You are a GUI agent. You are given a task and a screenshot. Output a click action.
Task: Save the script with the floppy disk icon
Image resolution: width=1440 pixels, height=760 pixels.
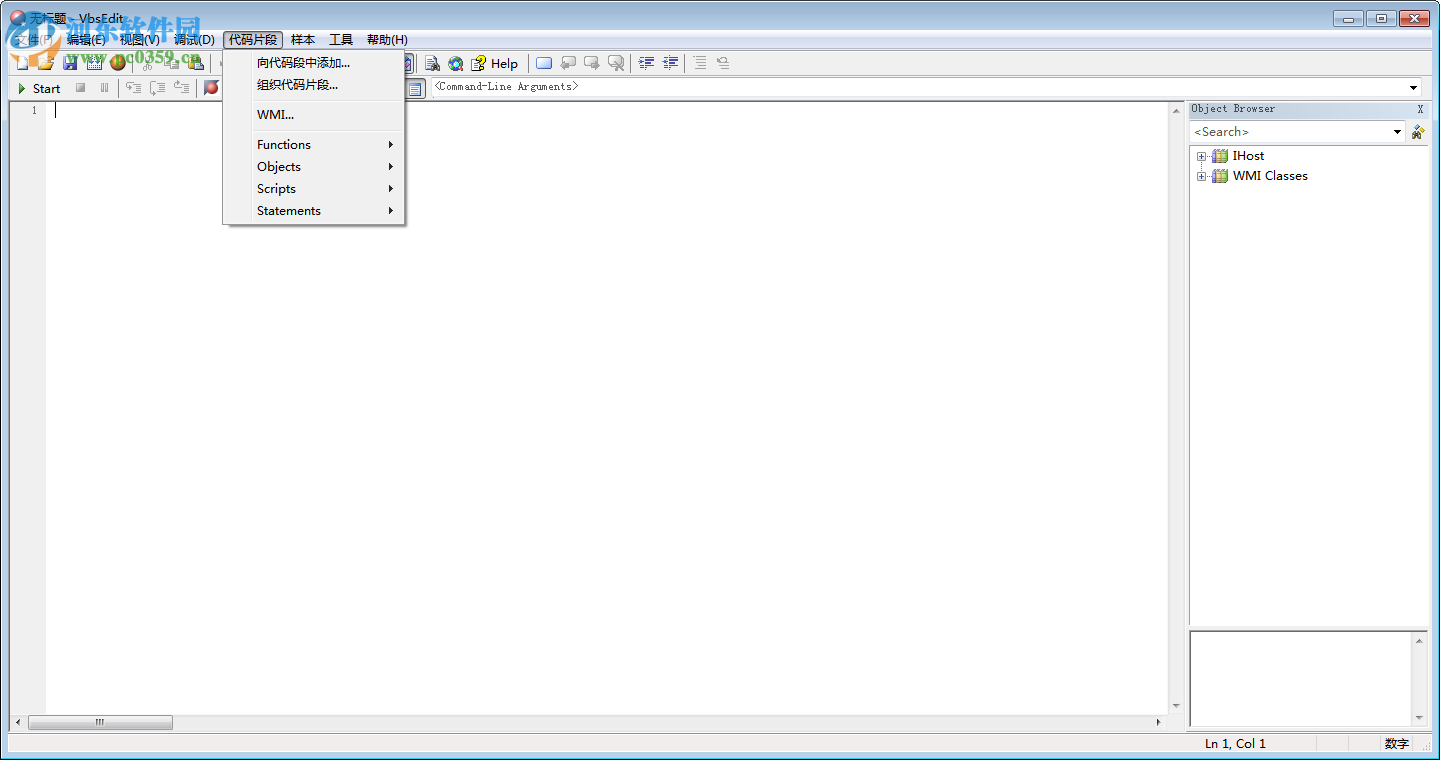coord(70,63)
